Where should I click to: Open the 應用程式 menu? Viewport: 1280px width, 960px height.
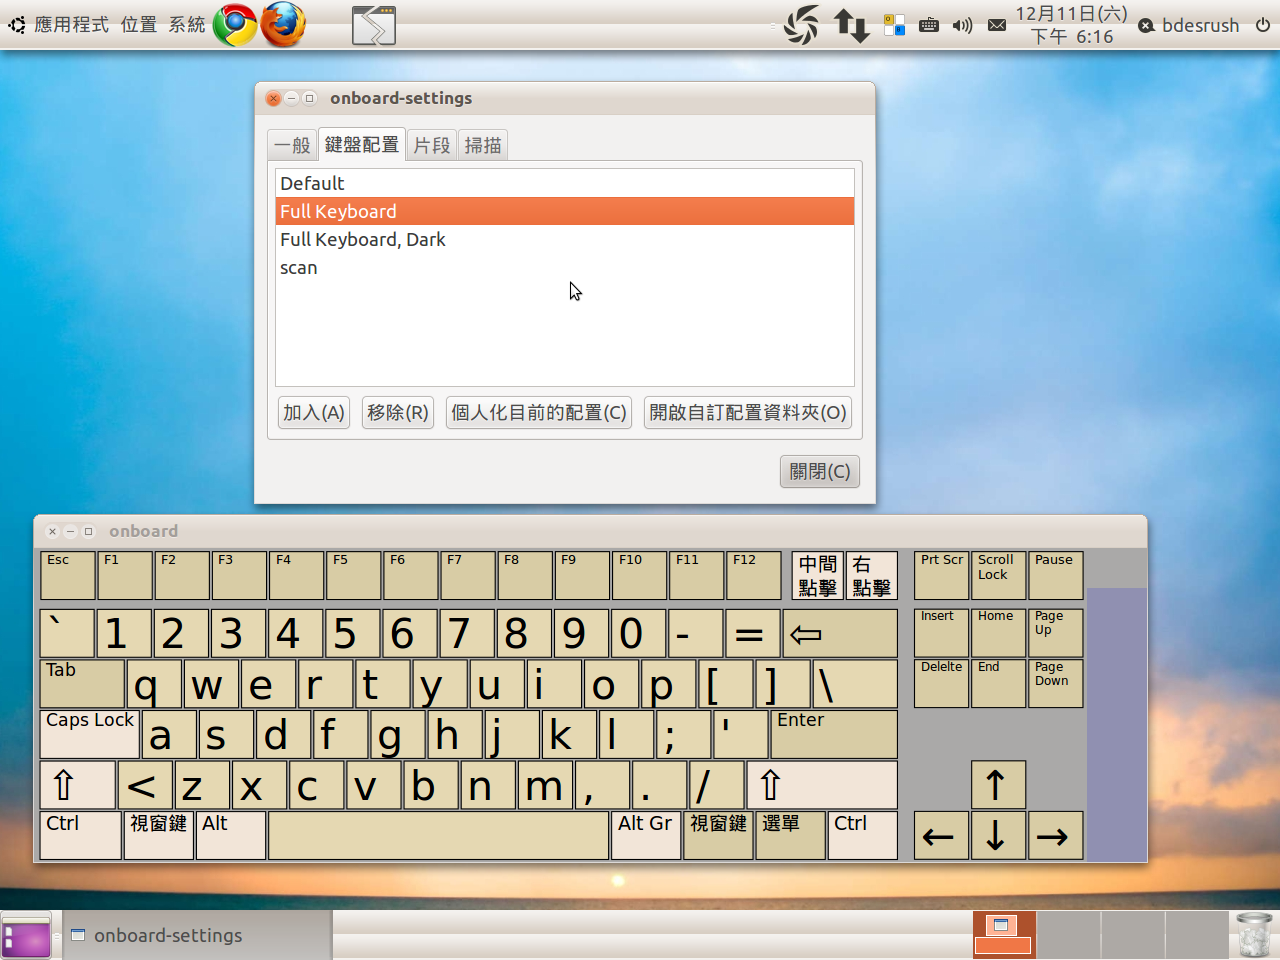[71, 25]
